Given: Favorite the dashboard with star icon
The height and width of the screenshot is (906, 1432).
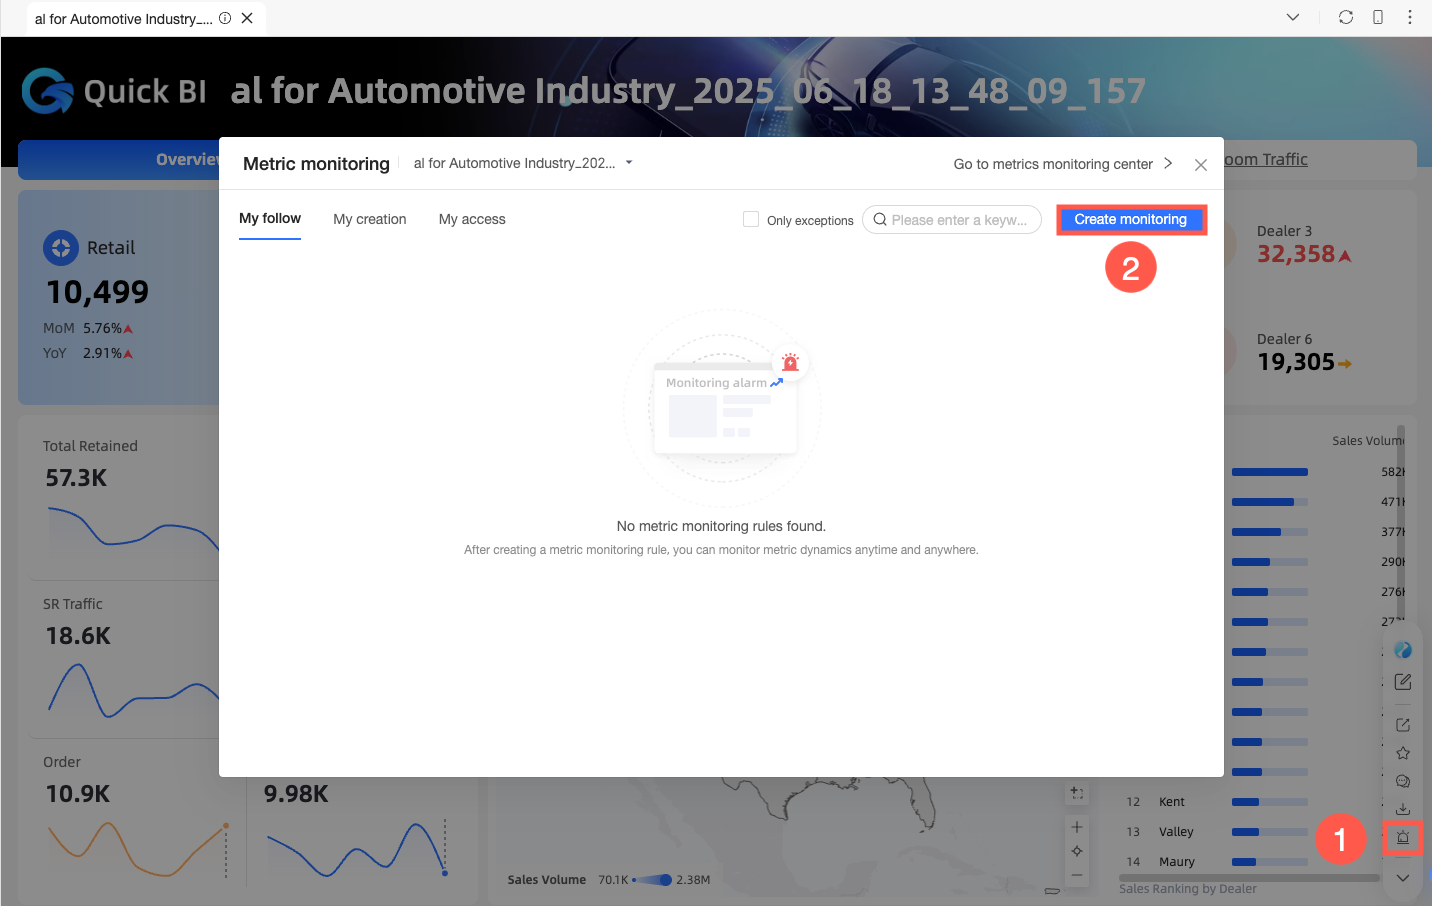Looking at the screenshot, I should point(1403,753).
